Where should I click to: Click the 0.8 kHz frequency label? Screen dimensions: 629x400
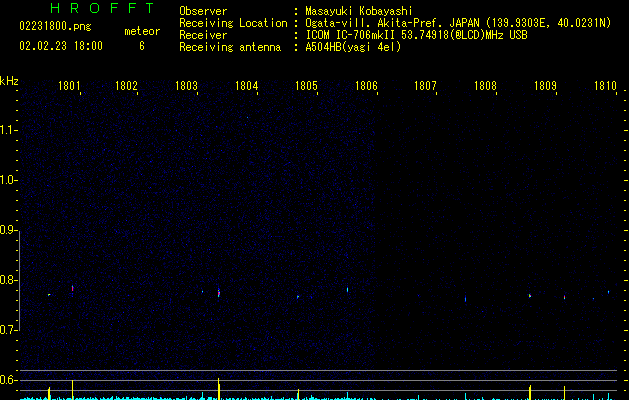pos(8,280)
